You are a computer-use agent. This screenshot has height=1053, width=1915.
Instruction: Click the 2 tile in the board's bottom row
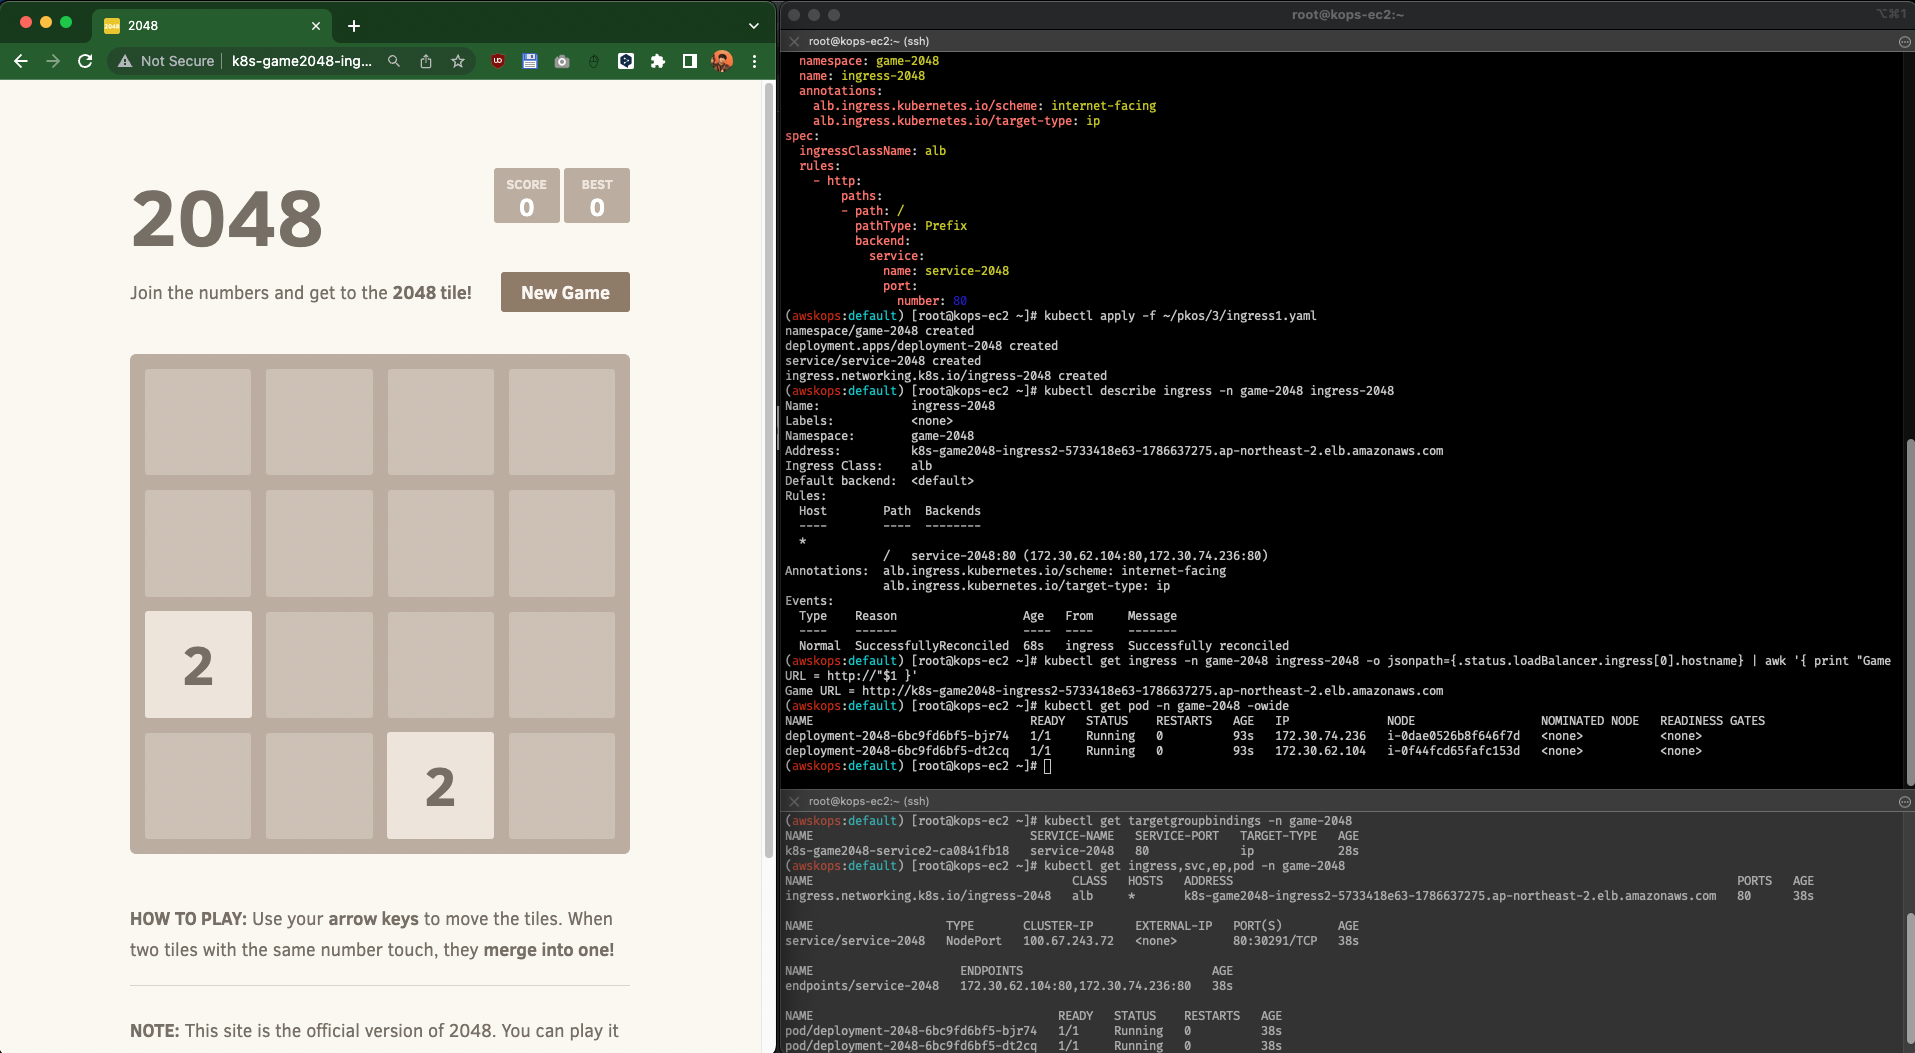coord(440,786)
